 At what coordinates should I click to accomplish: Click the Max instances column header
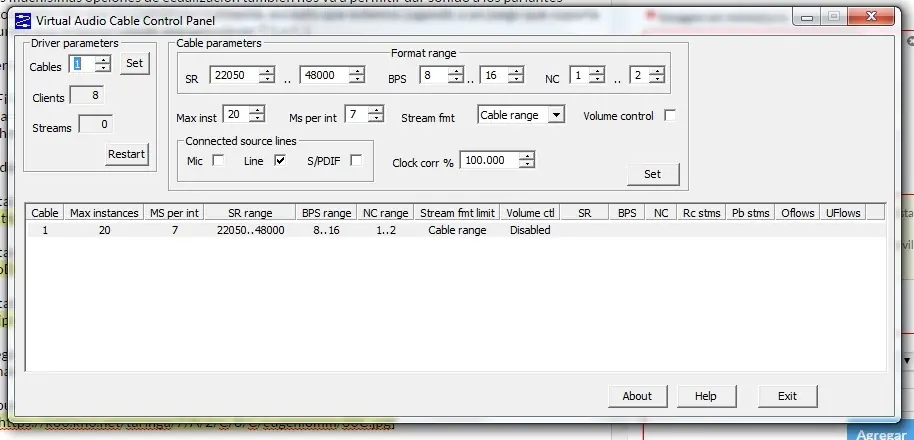[x=104, y=213]
